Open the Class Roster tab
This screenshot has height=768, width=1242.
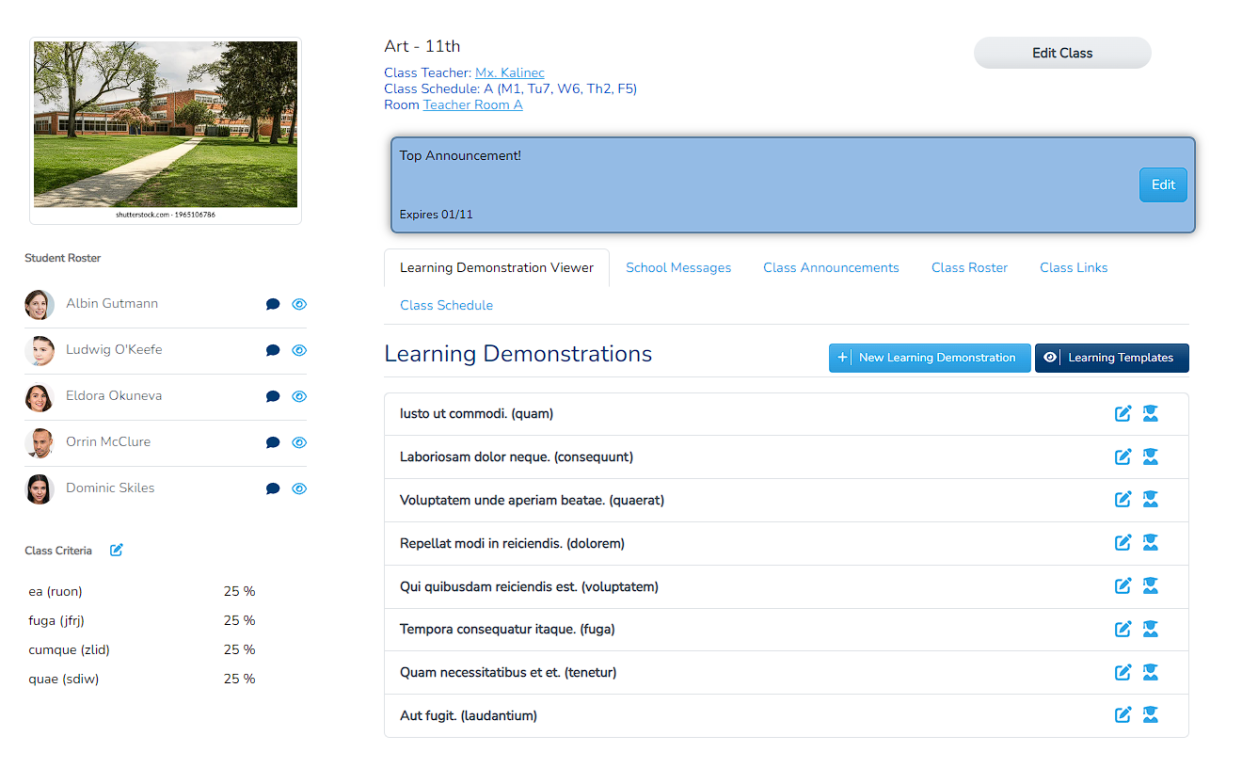(969, 268)
